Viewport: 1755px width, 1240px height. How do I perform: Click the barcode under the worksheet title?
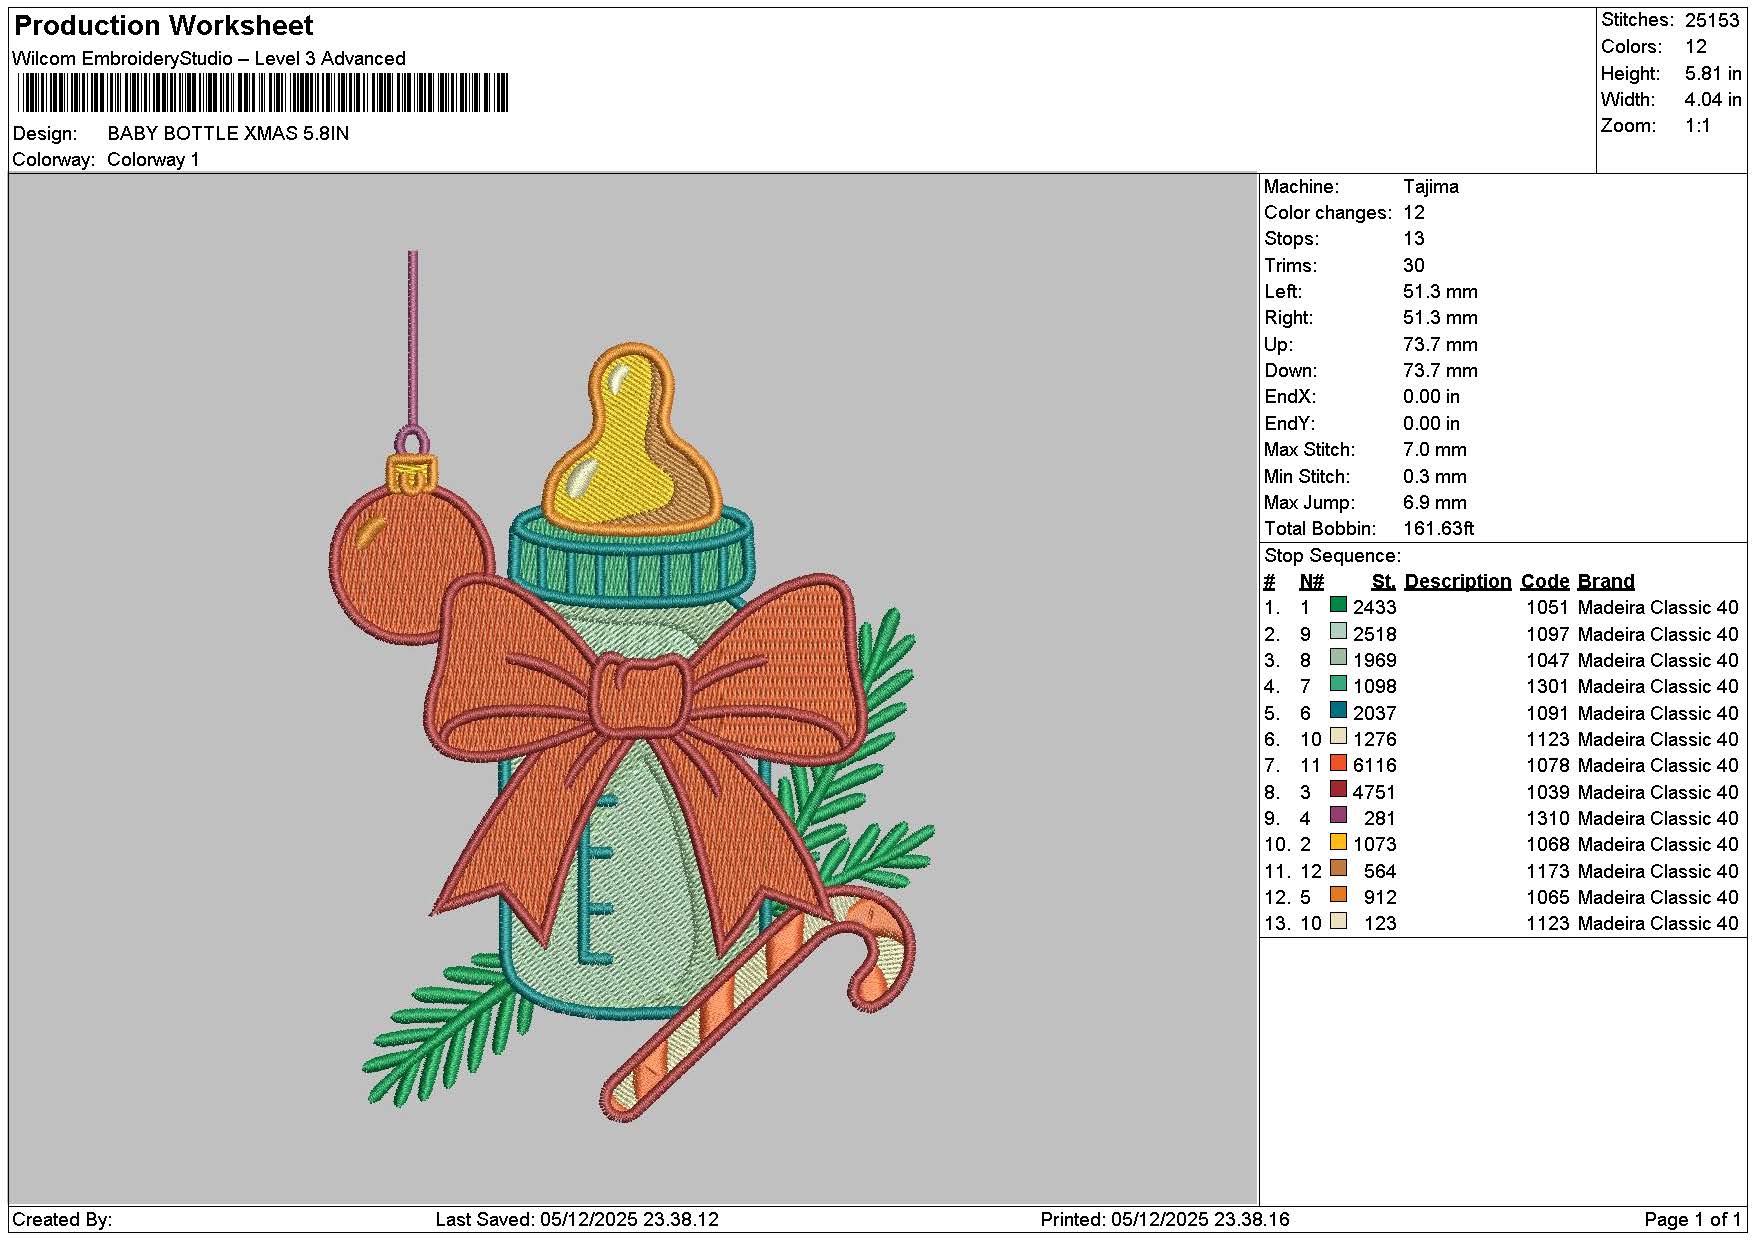263,93
